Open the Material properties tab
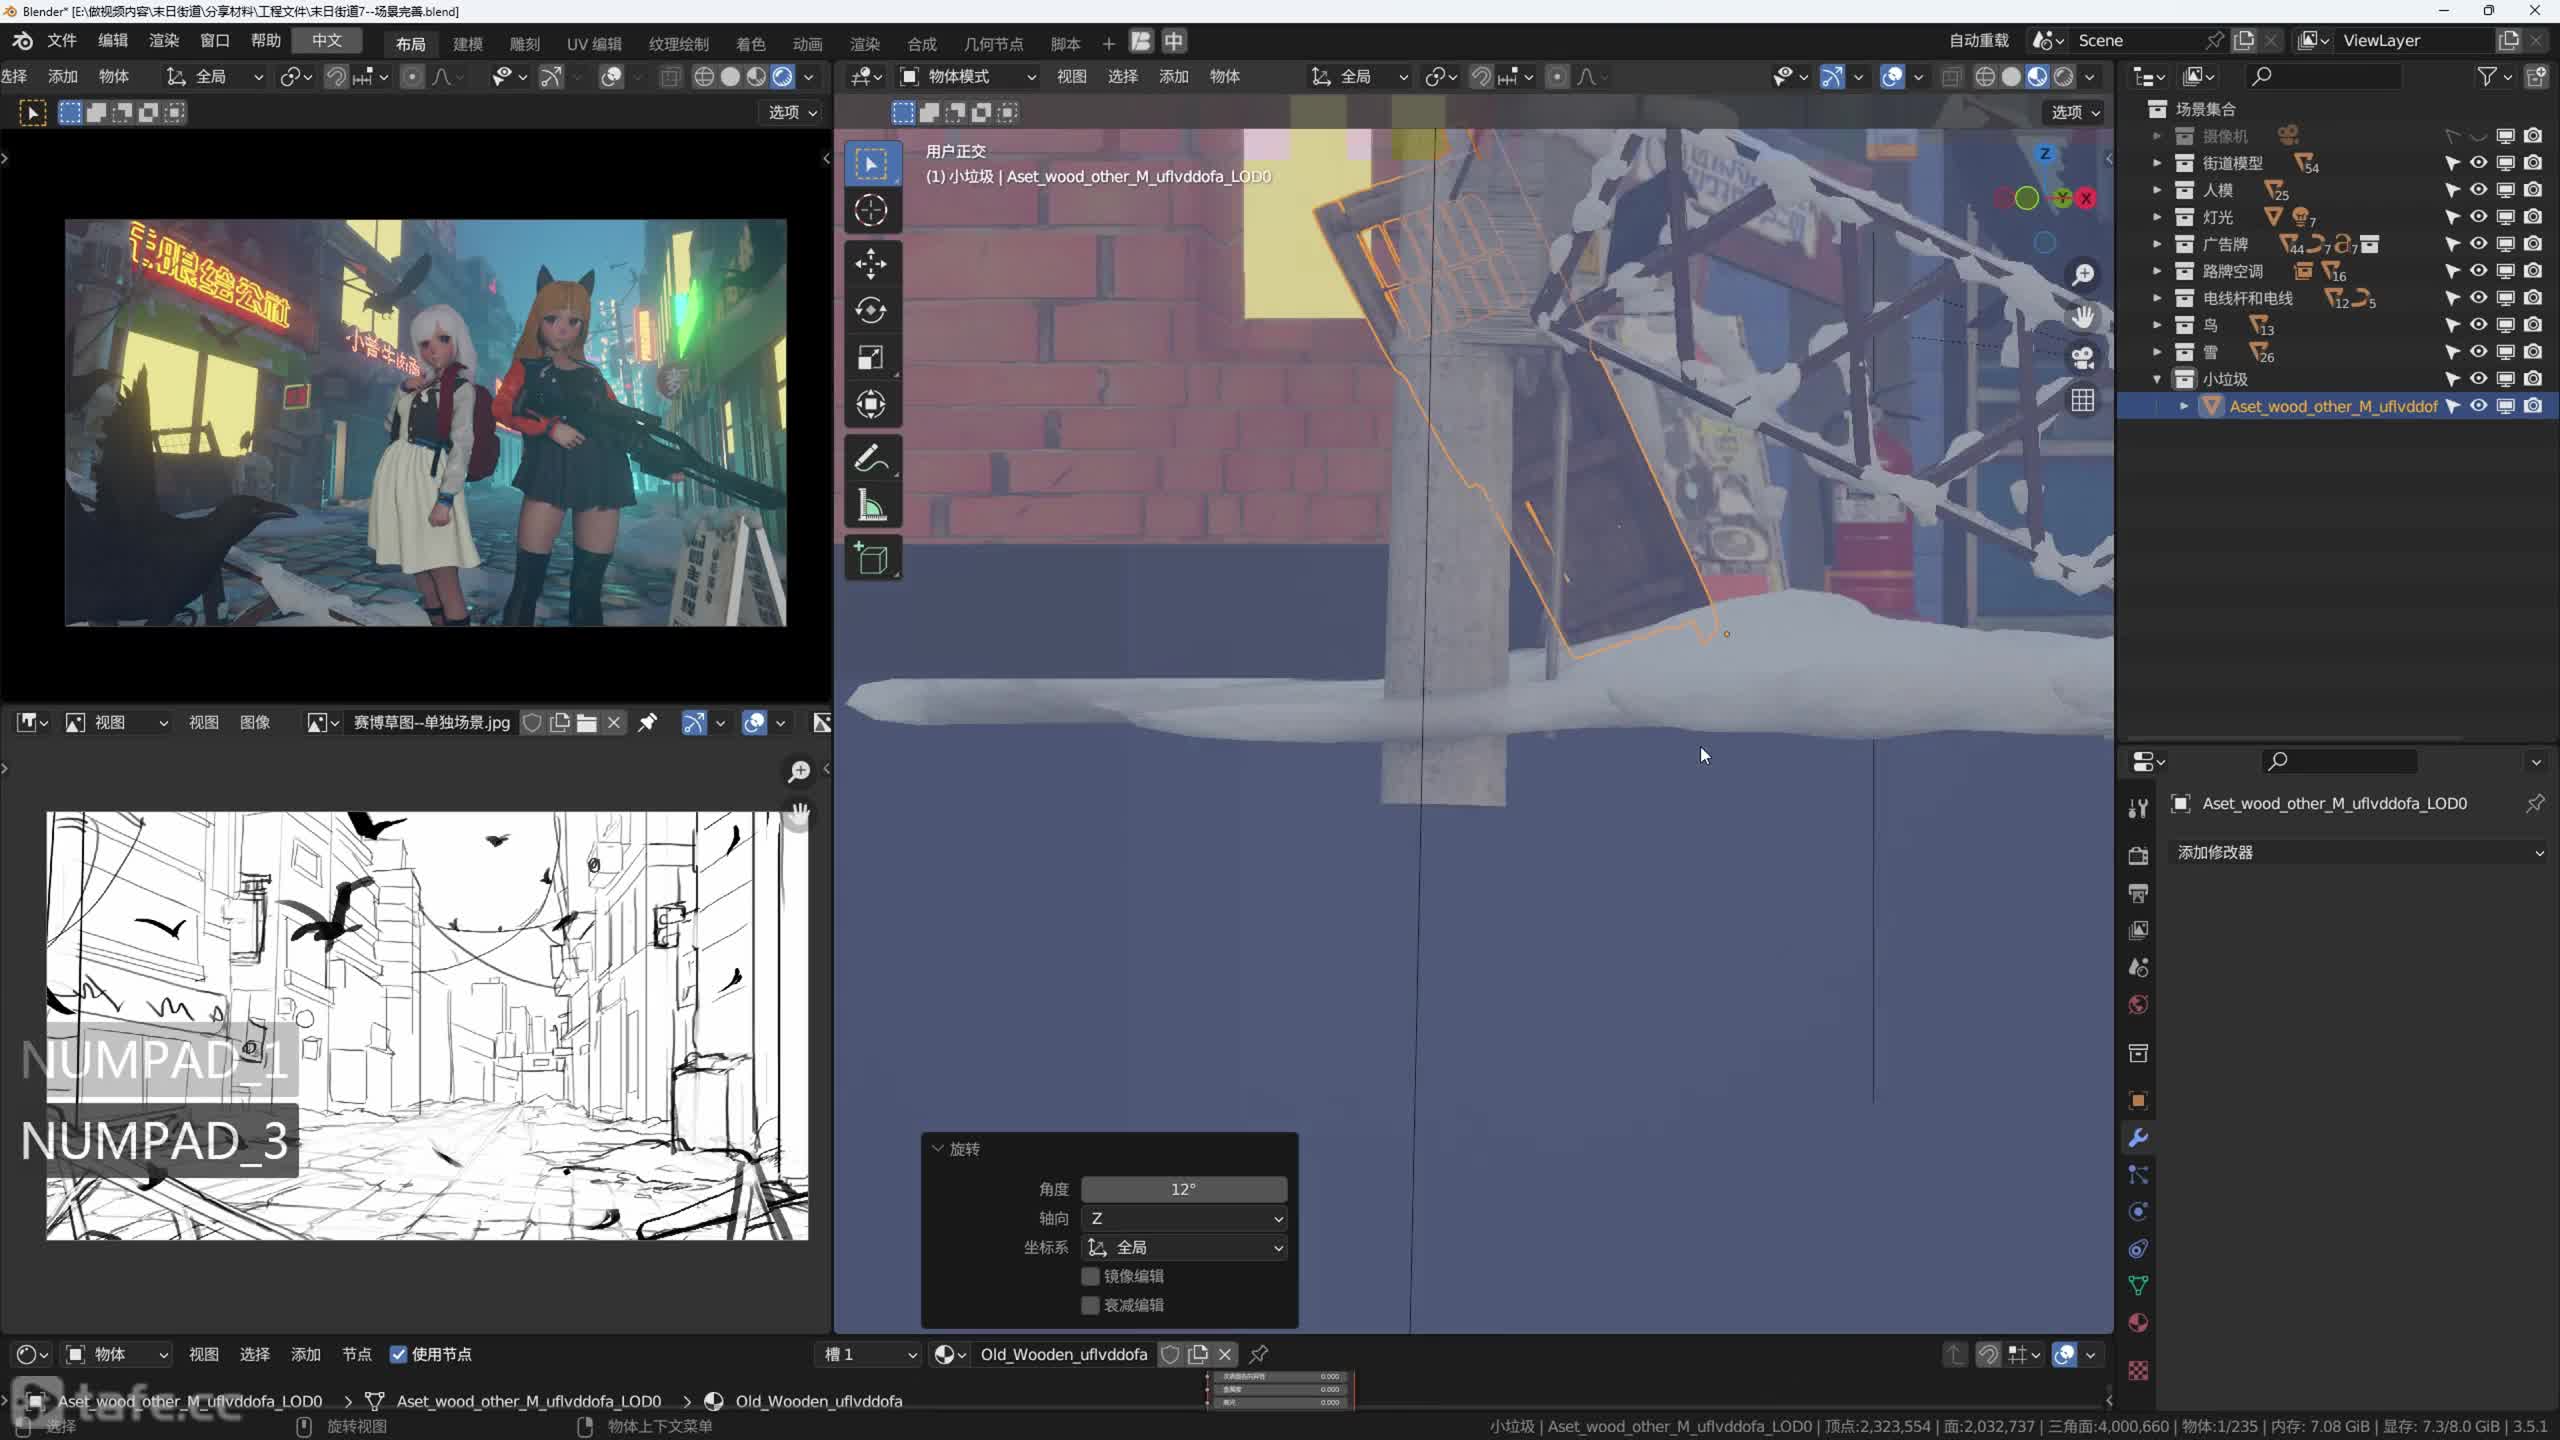Screen dimensions: 2560x1440 click(2138, 1323)
